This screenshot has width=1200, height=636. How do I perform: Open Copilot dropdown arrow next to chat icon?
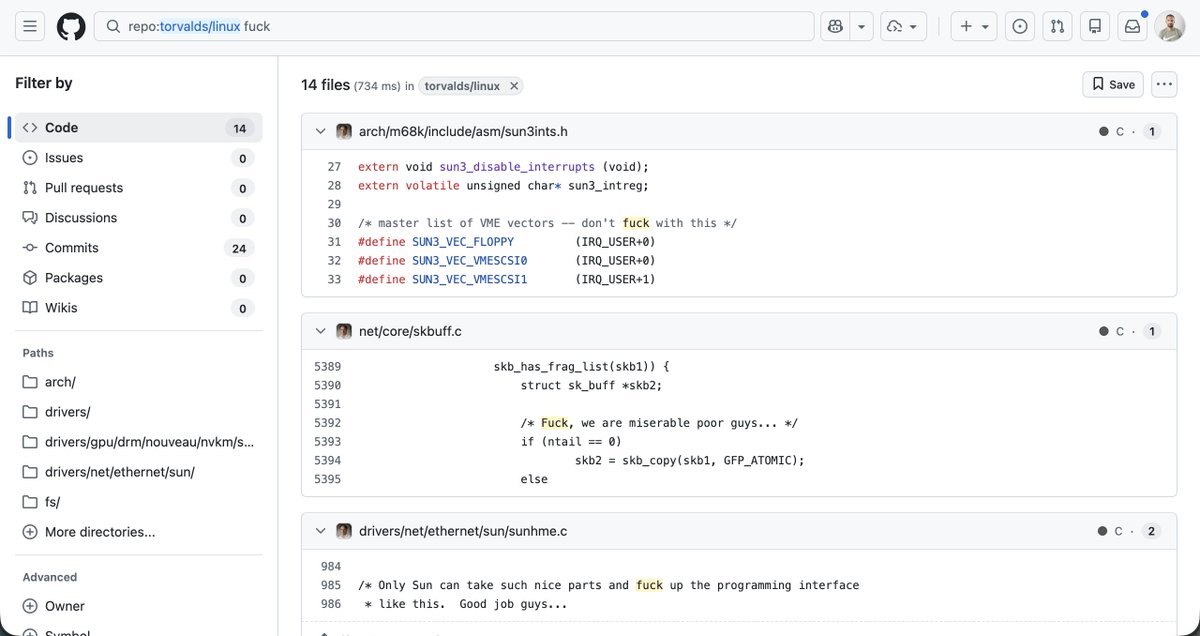point(861,27)
